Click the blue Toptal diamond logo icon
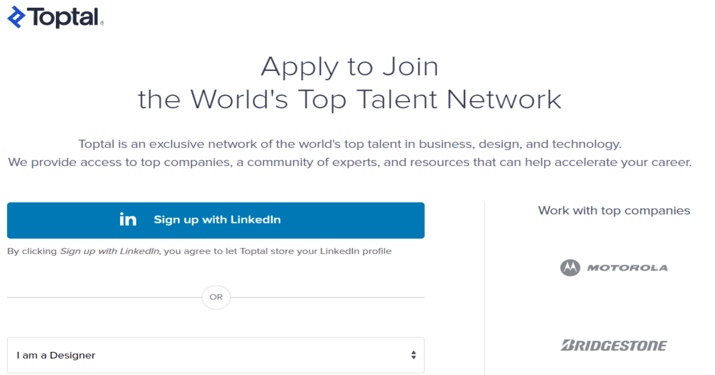715x375 pixels. [16, 17]
